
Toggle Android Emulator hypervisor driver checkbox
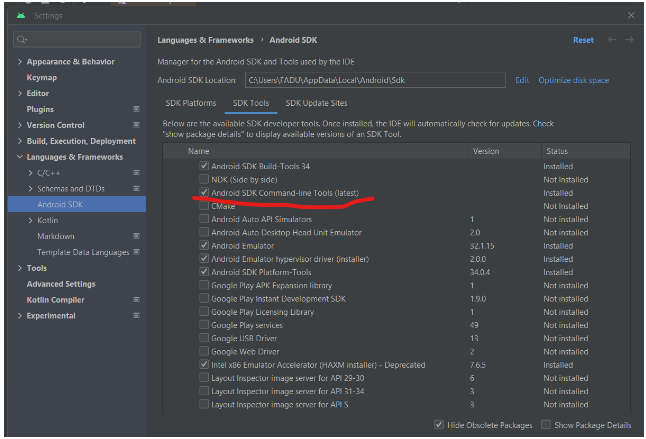[204, 259]
